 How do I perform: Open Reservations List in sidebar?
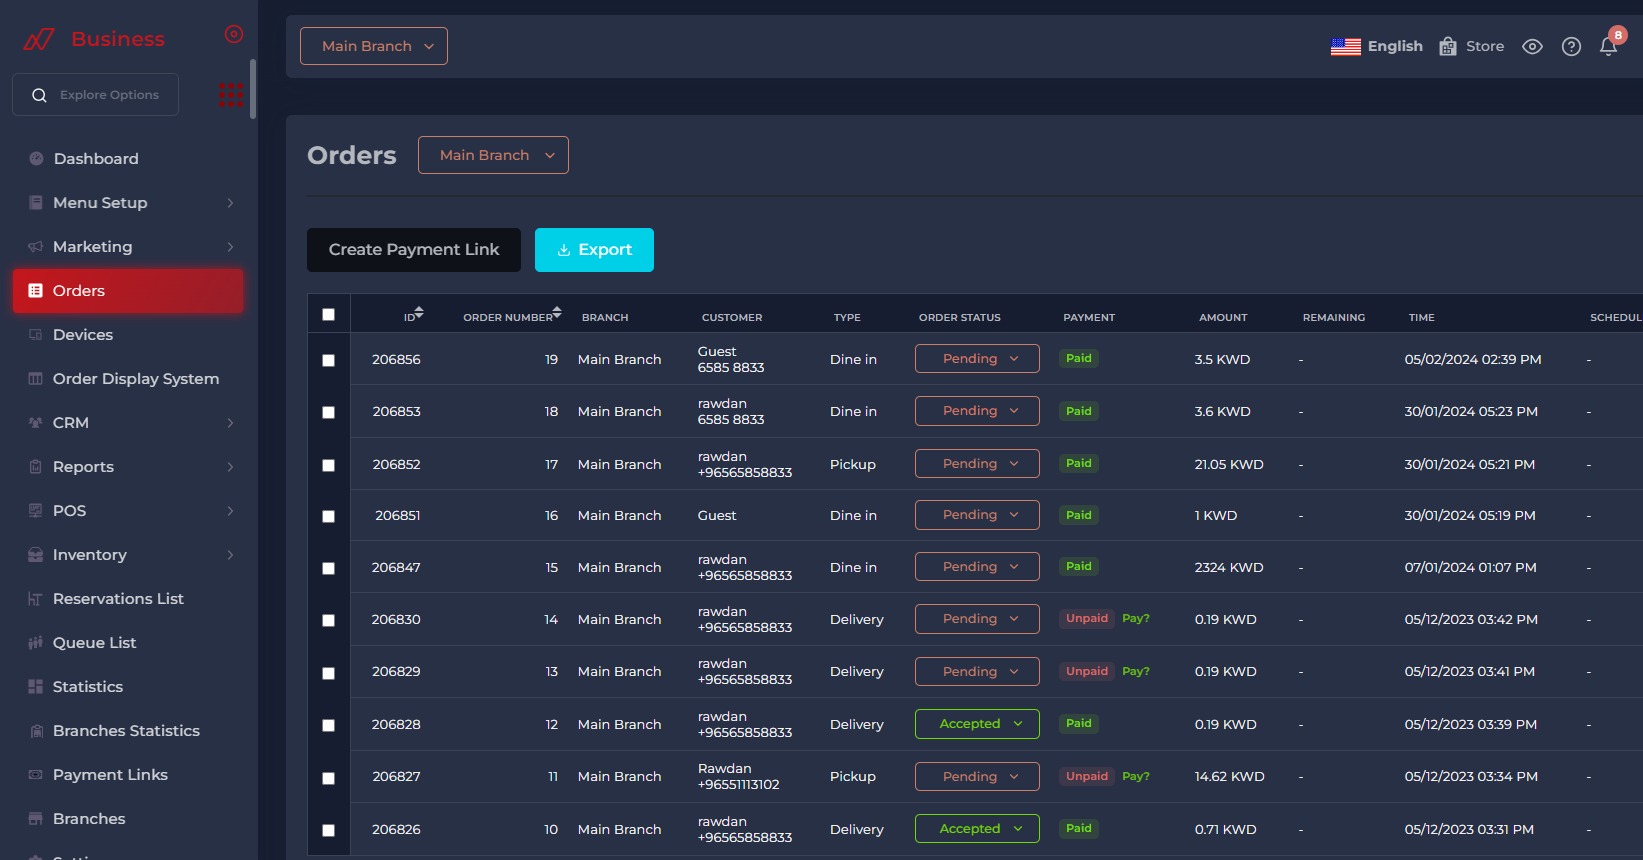(x=118, y=599)
